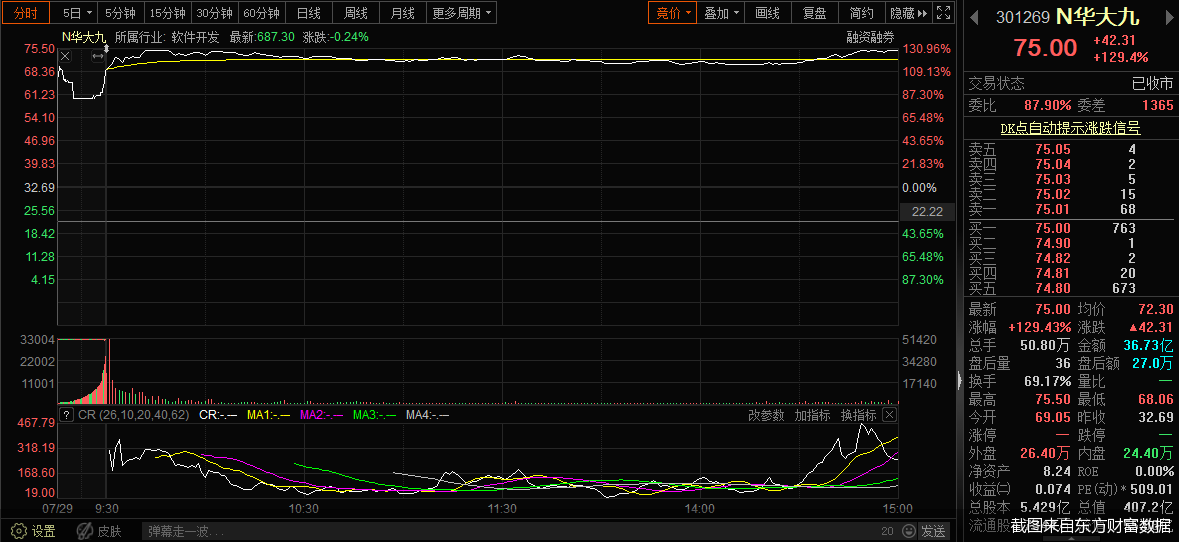Open the 更多周期 dropdown
The height and width of the screenshot is (542, 1179).
click(x=463, y=13)
